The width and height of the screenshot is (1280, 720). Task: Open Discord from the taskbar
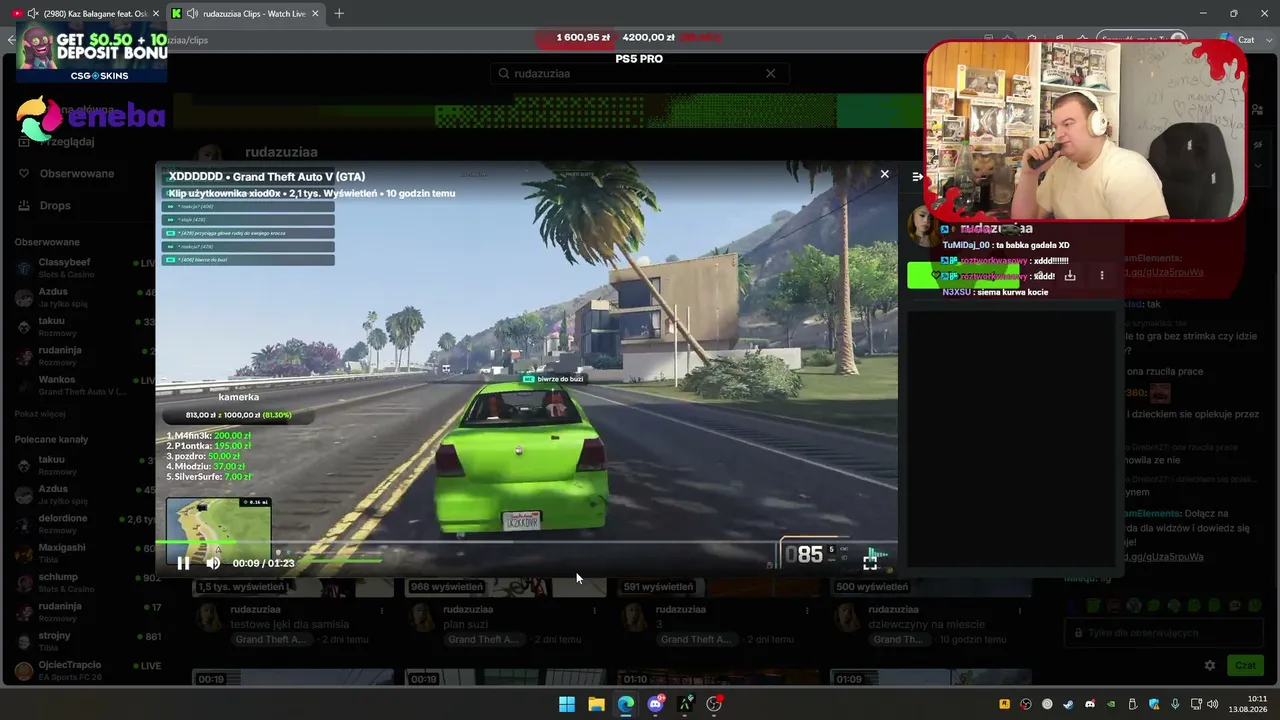tap(656, 704)
